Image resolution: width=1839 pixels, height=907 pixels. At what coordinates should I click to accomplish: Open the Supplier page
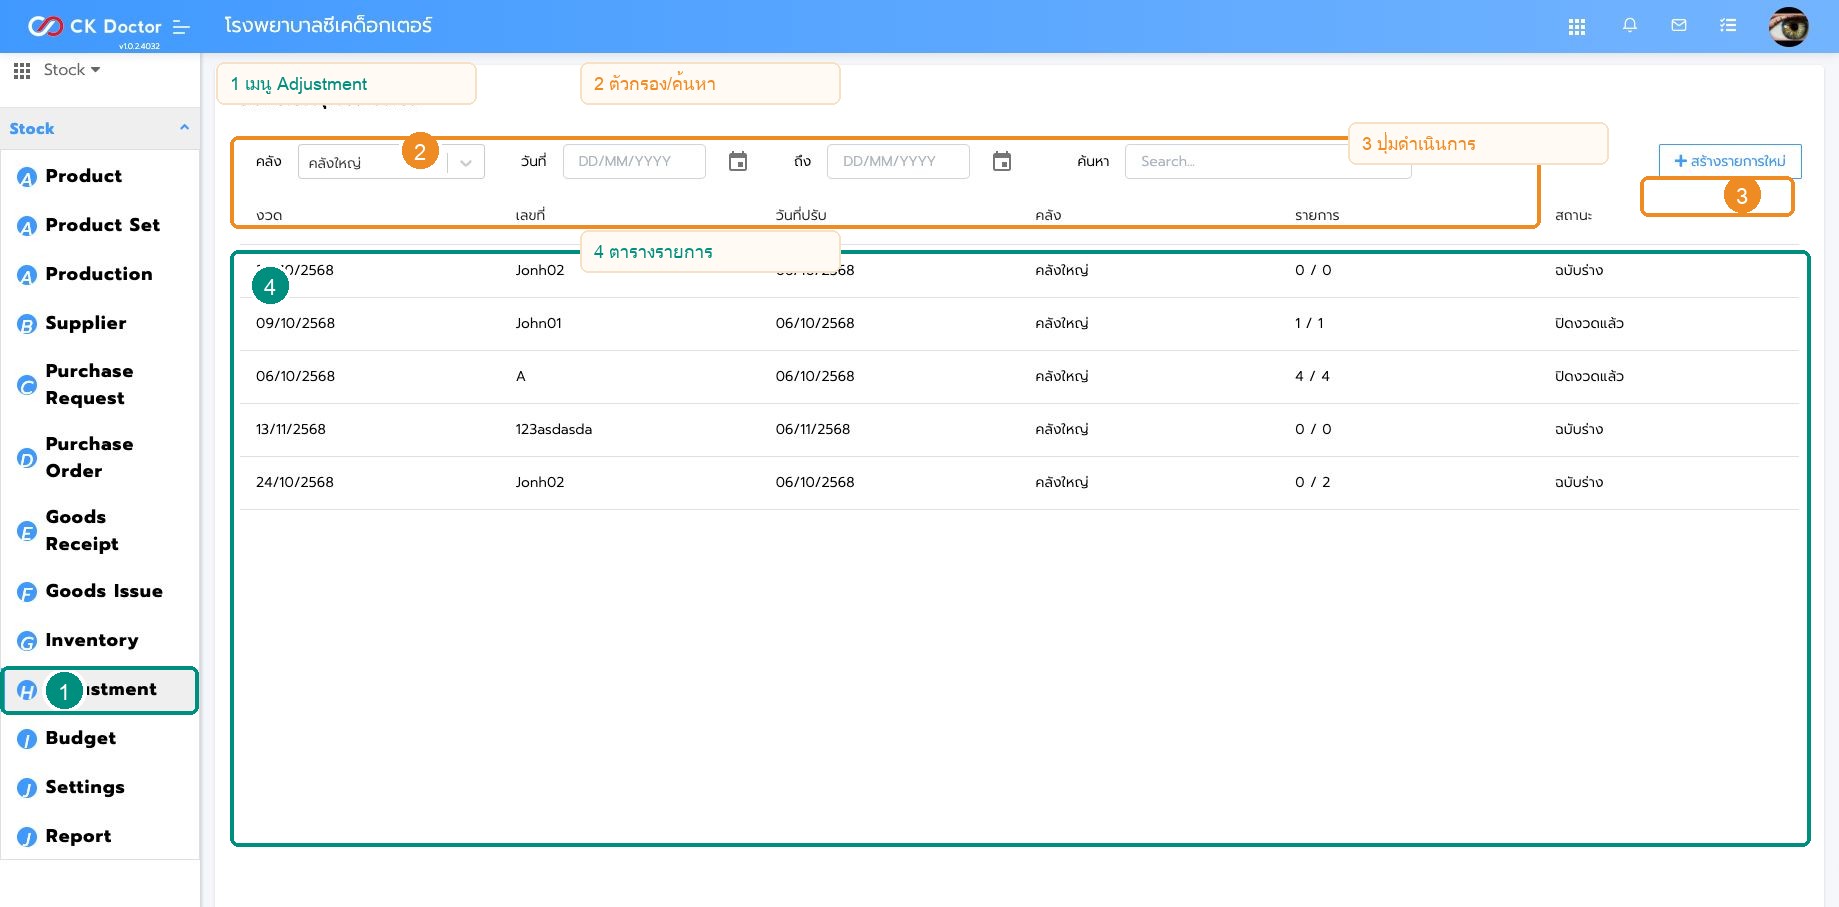click(x=86, y=323)
